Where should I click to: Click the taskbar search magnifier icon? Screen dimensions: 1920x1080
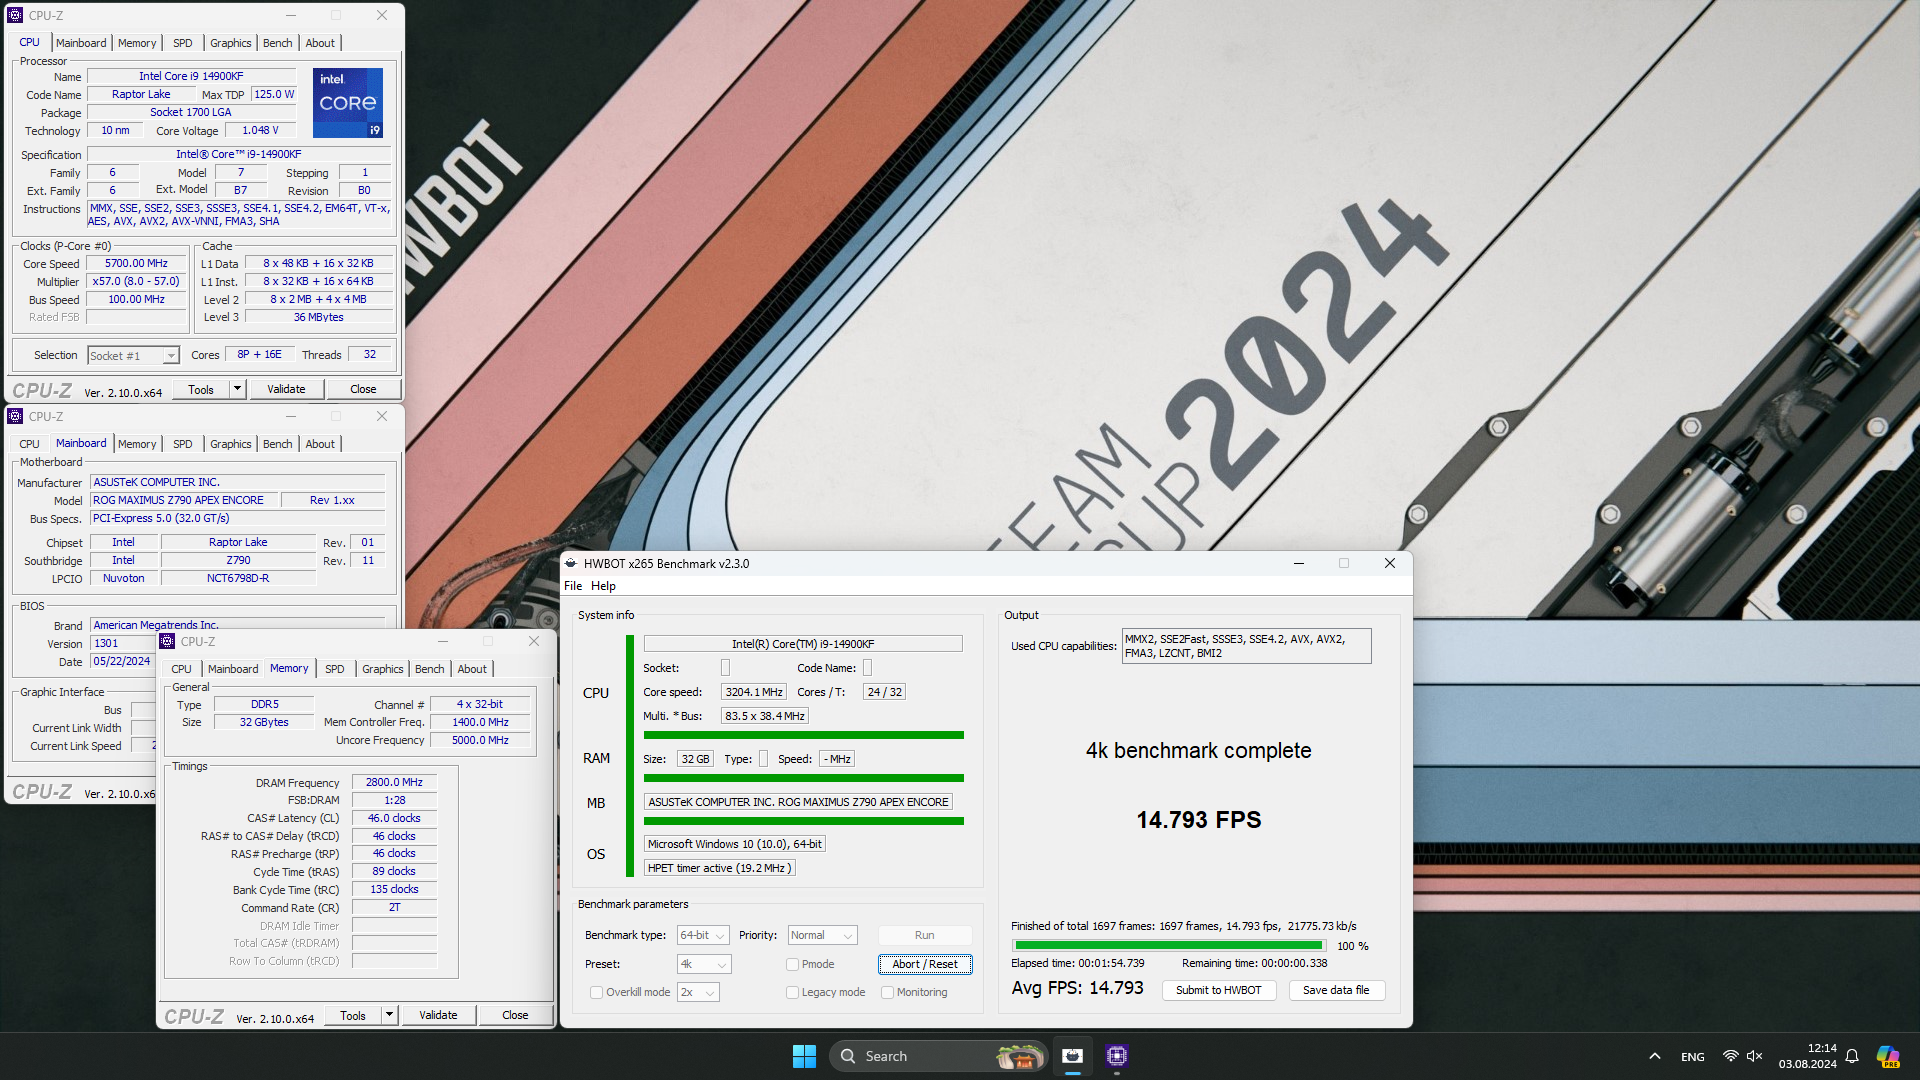[848, 1056]
